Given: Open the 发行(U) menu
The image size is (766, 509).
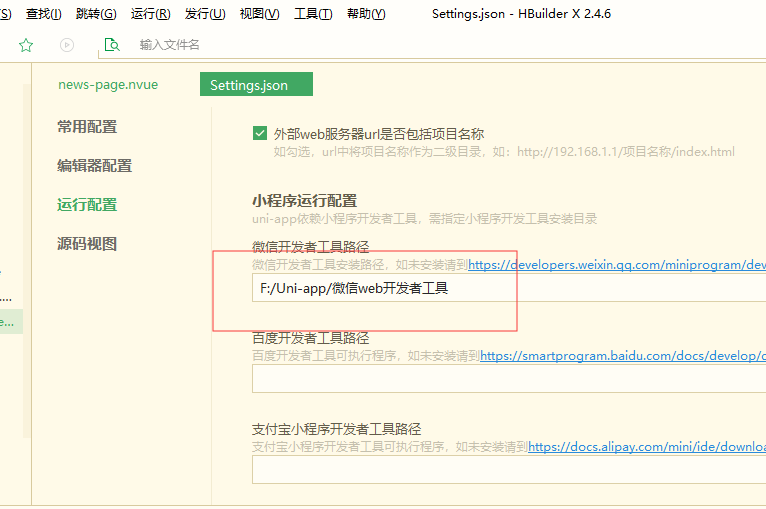Looking at the screenshot, I should coord(205,14).
